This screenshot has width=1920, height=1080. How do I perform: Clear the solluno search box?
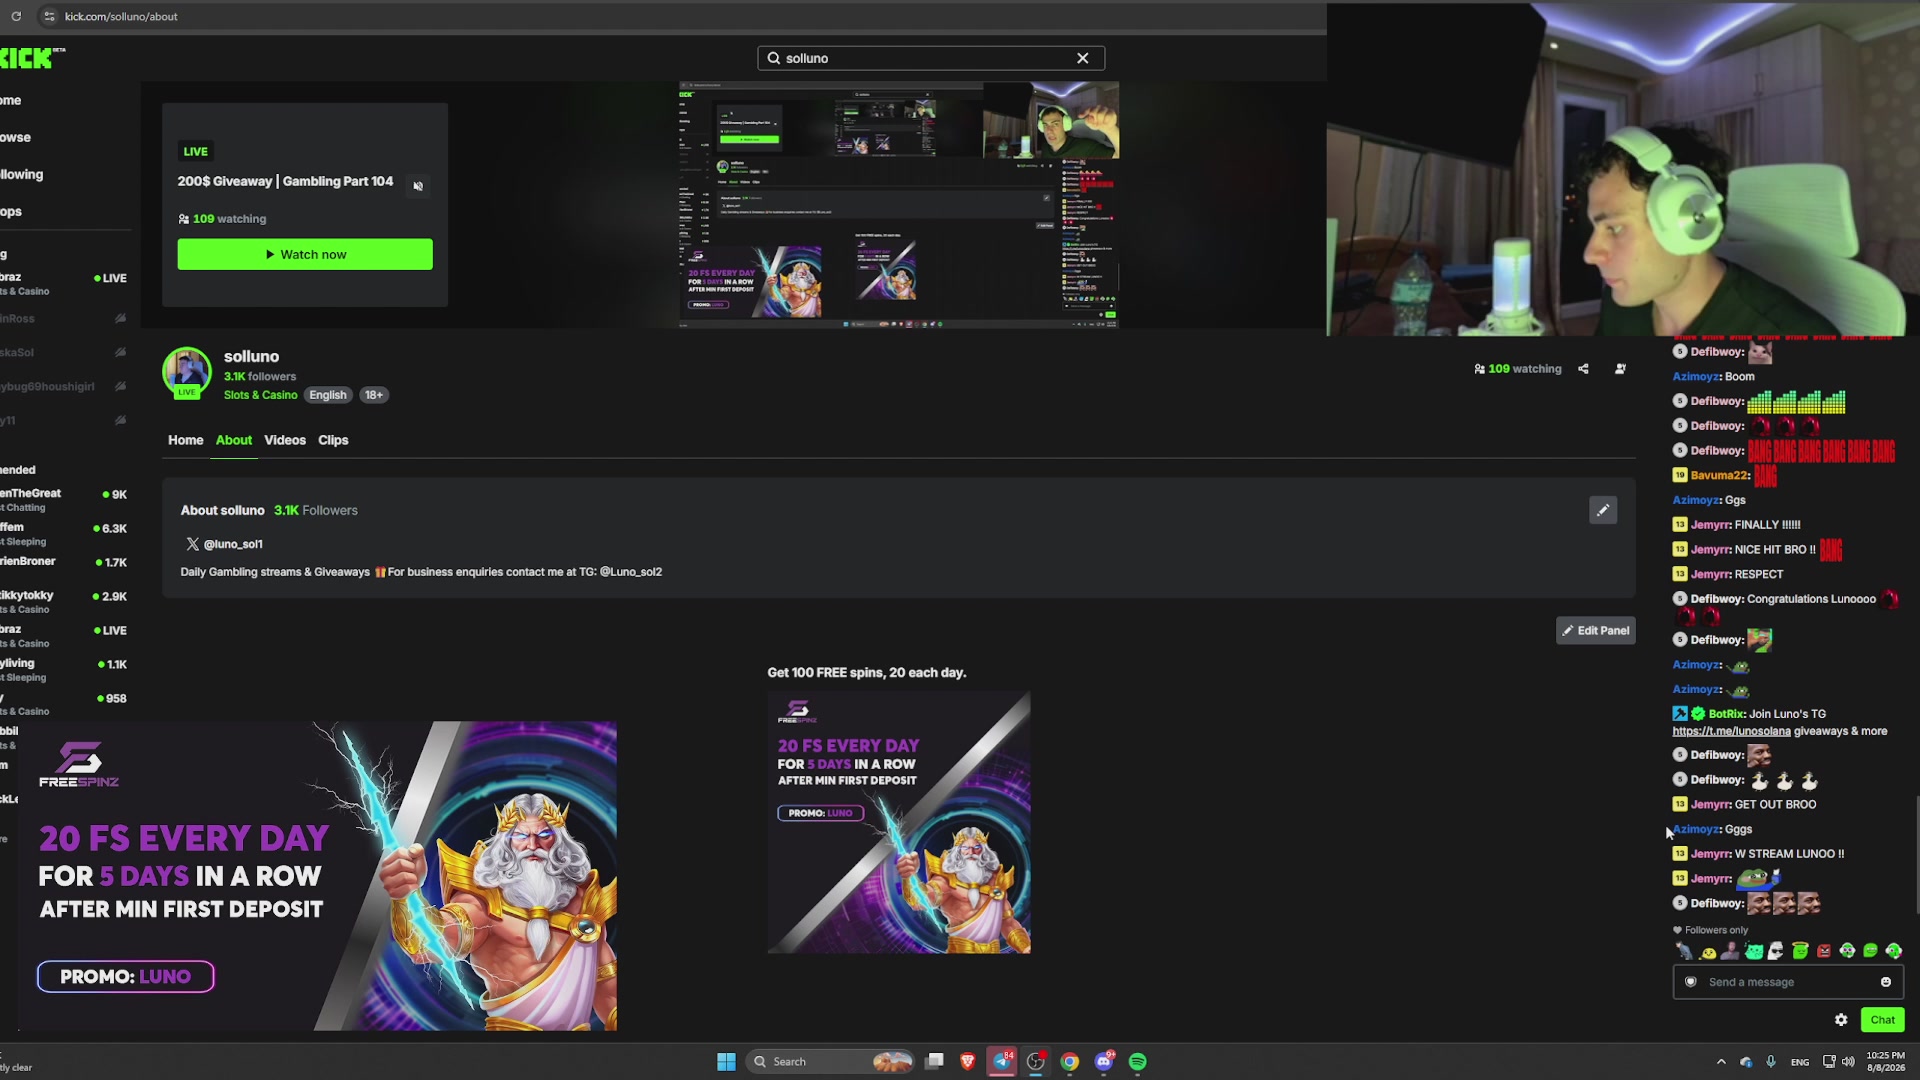pos(1082,58)
